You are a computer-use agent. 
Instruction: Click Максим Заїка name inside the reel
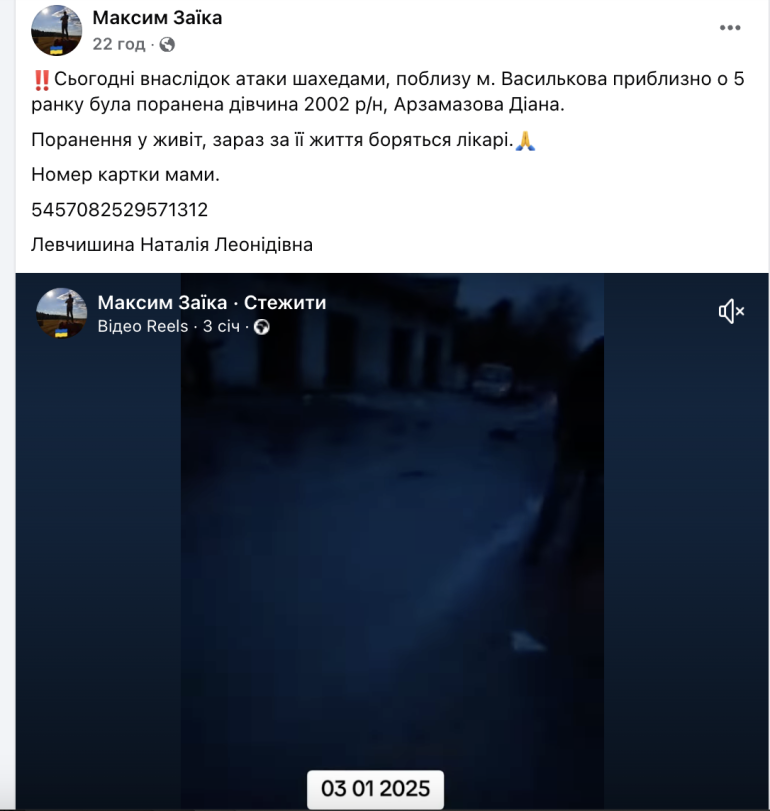pos(162,303)
